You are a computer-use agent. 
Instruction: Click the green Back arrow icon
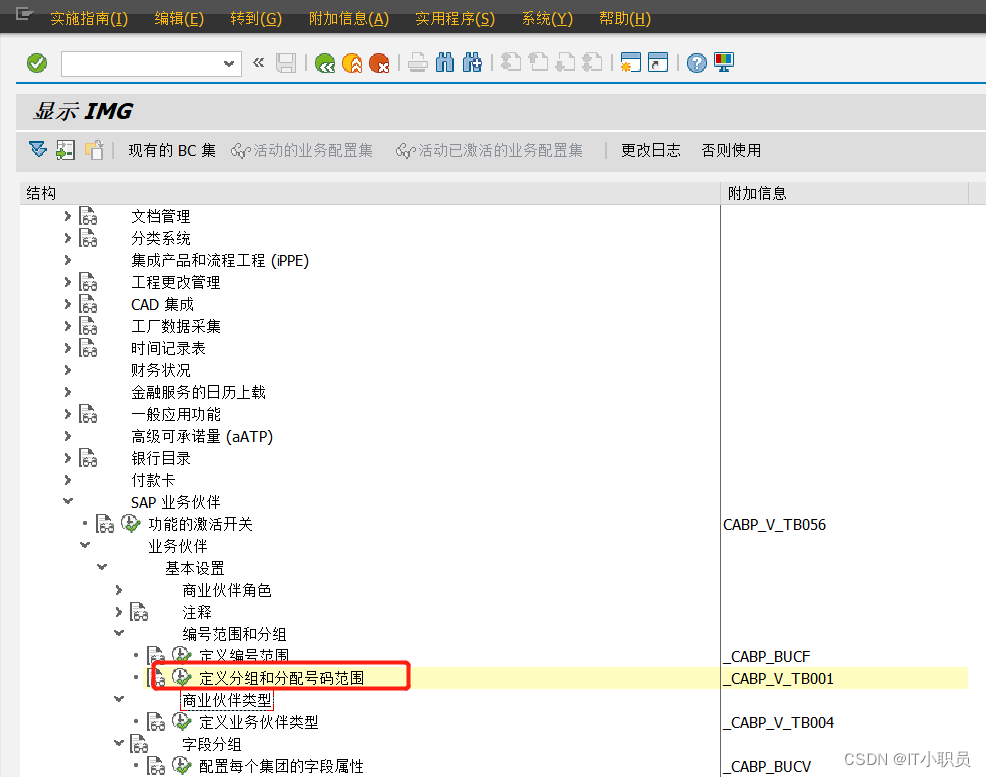(x=325, y=63)
